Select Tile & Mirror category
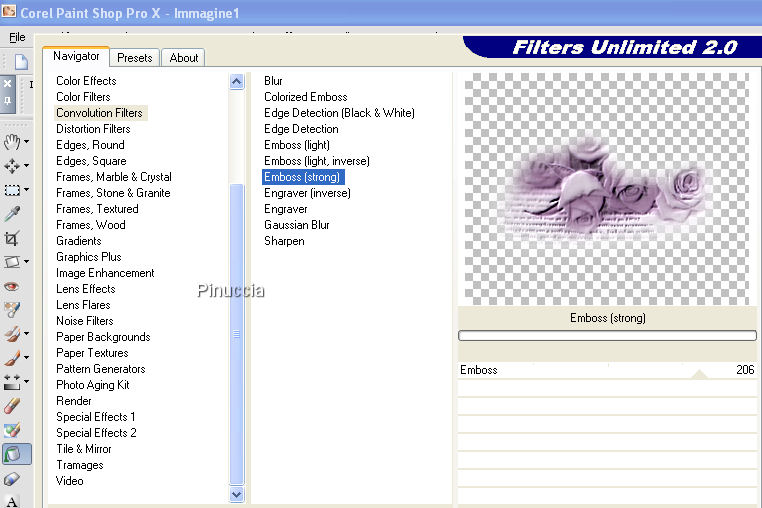762x508 pixels. [x=84, y=449]
